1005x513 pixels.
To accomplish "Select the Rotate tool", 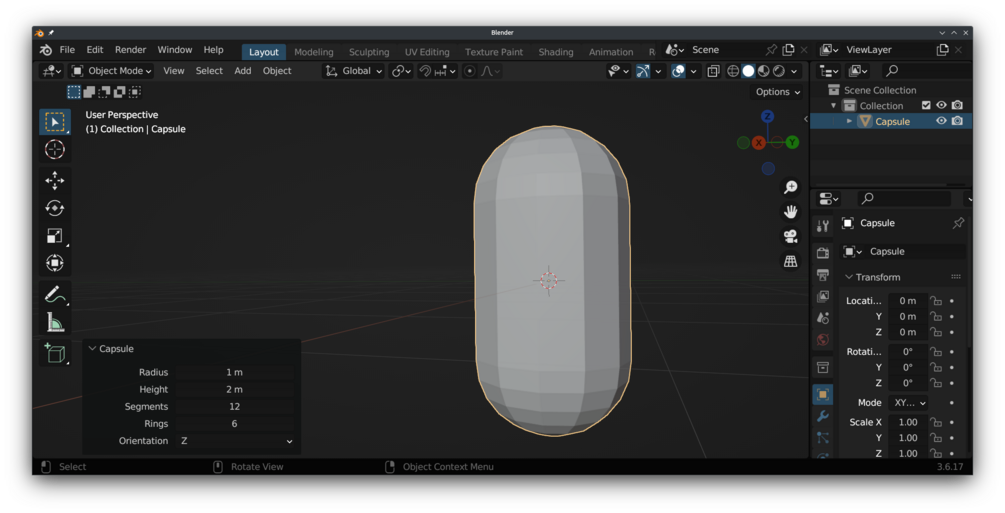I will tap(54, 208).
